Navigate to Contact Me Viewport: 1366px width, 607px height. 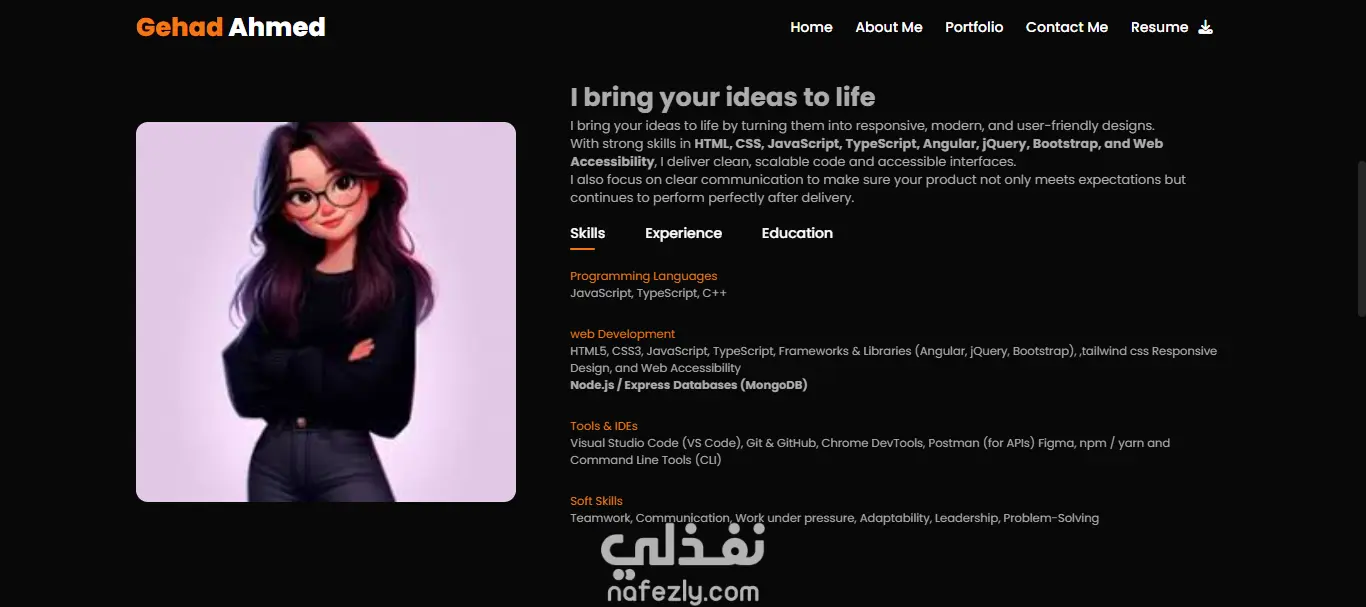[1067, 27]
